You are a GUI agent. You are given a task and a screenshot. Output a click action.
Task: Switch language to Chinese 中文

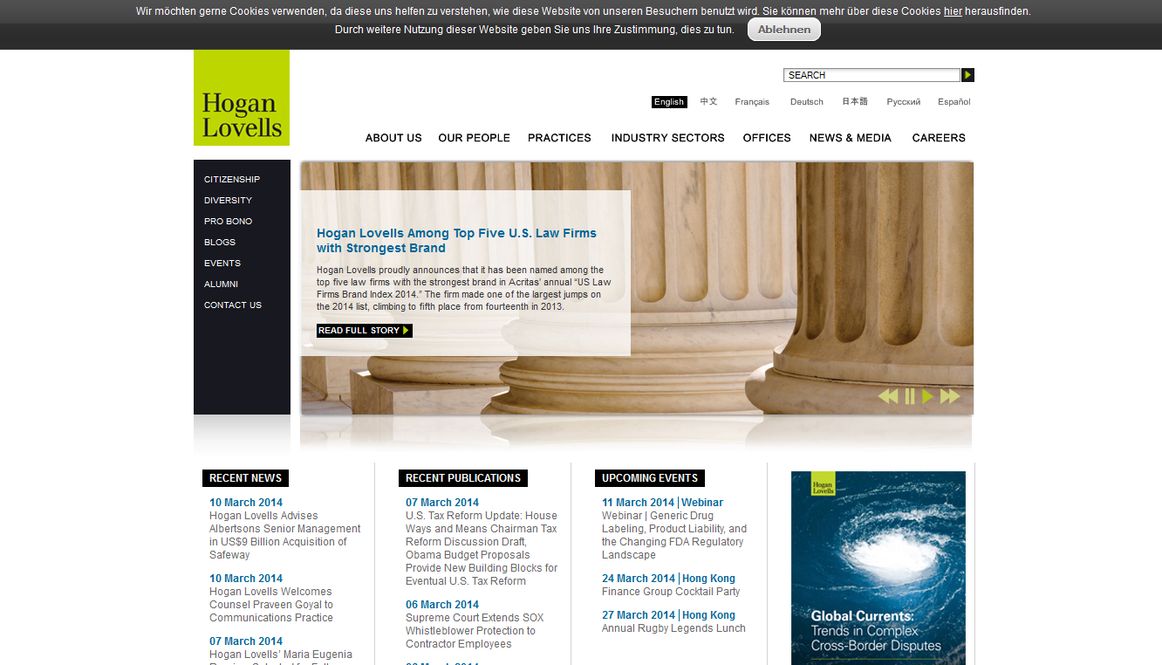(x=708, y=102)
